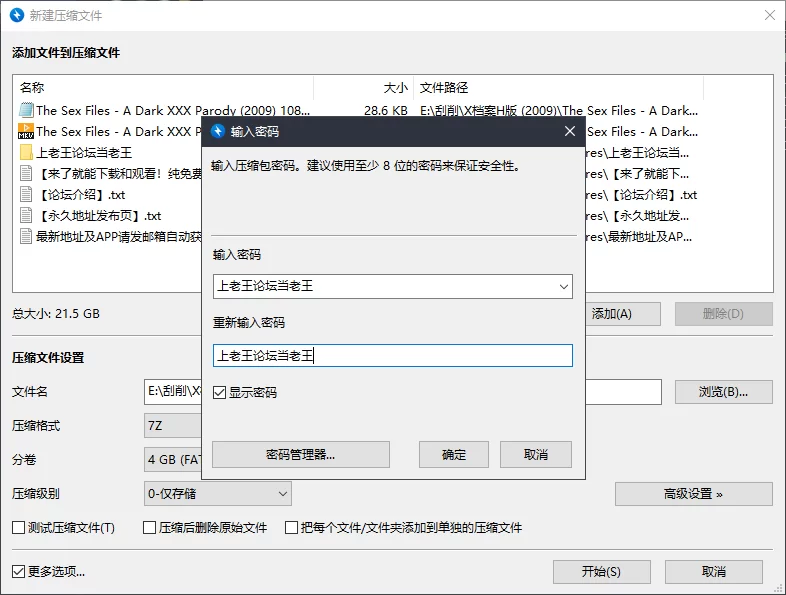Select the 最新地址及APP text file icon
The width and height of the screenshot is (786, 595).
pos(26,237)
